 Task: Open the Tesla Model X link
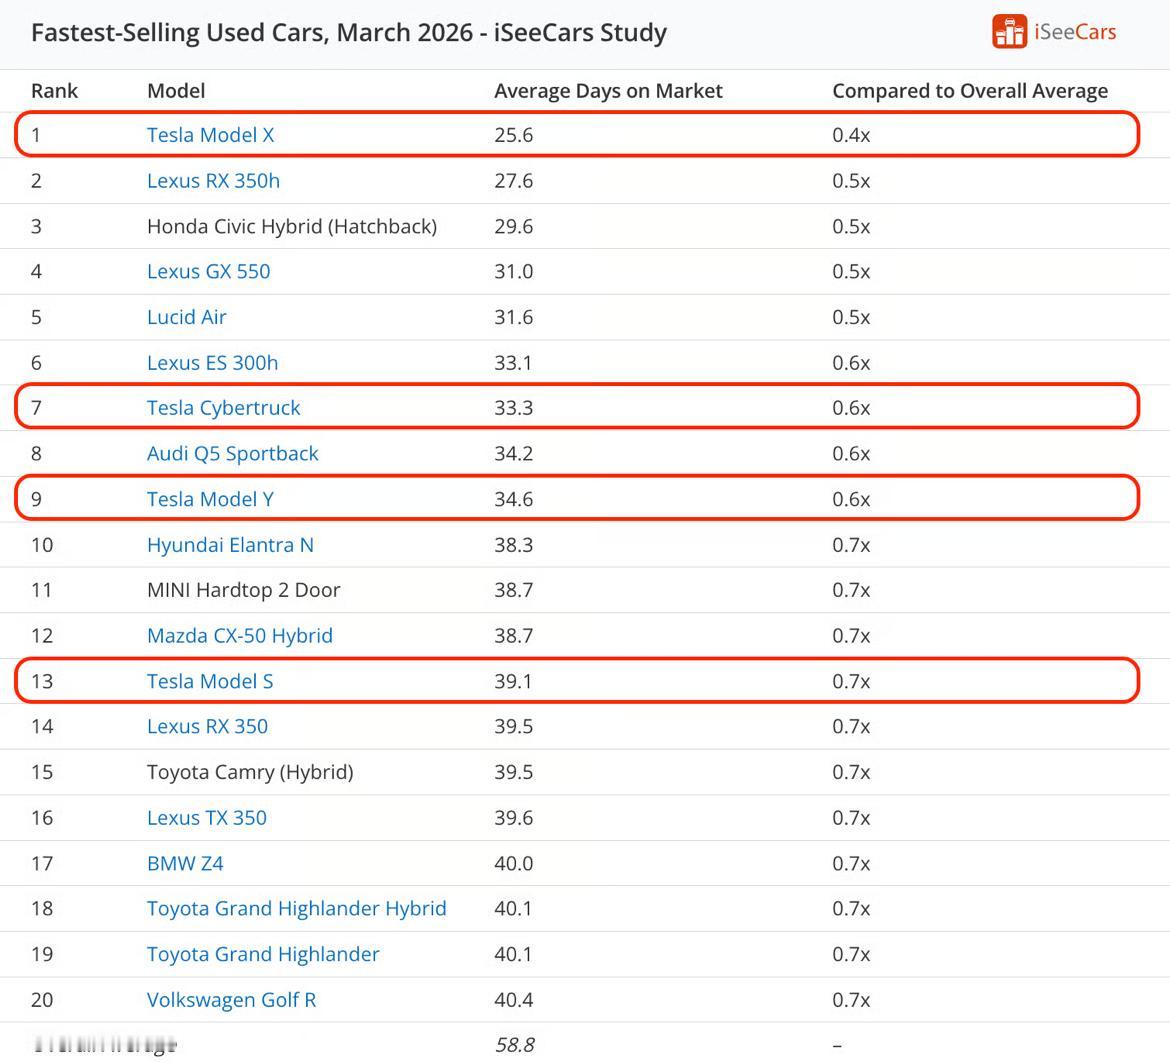point(210,135)
